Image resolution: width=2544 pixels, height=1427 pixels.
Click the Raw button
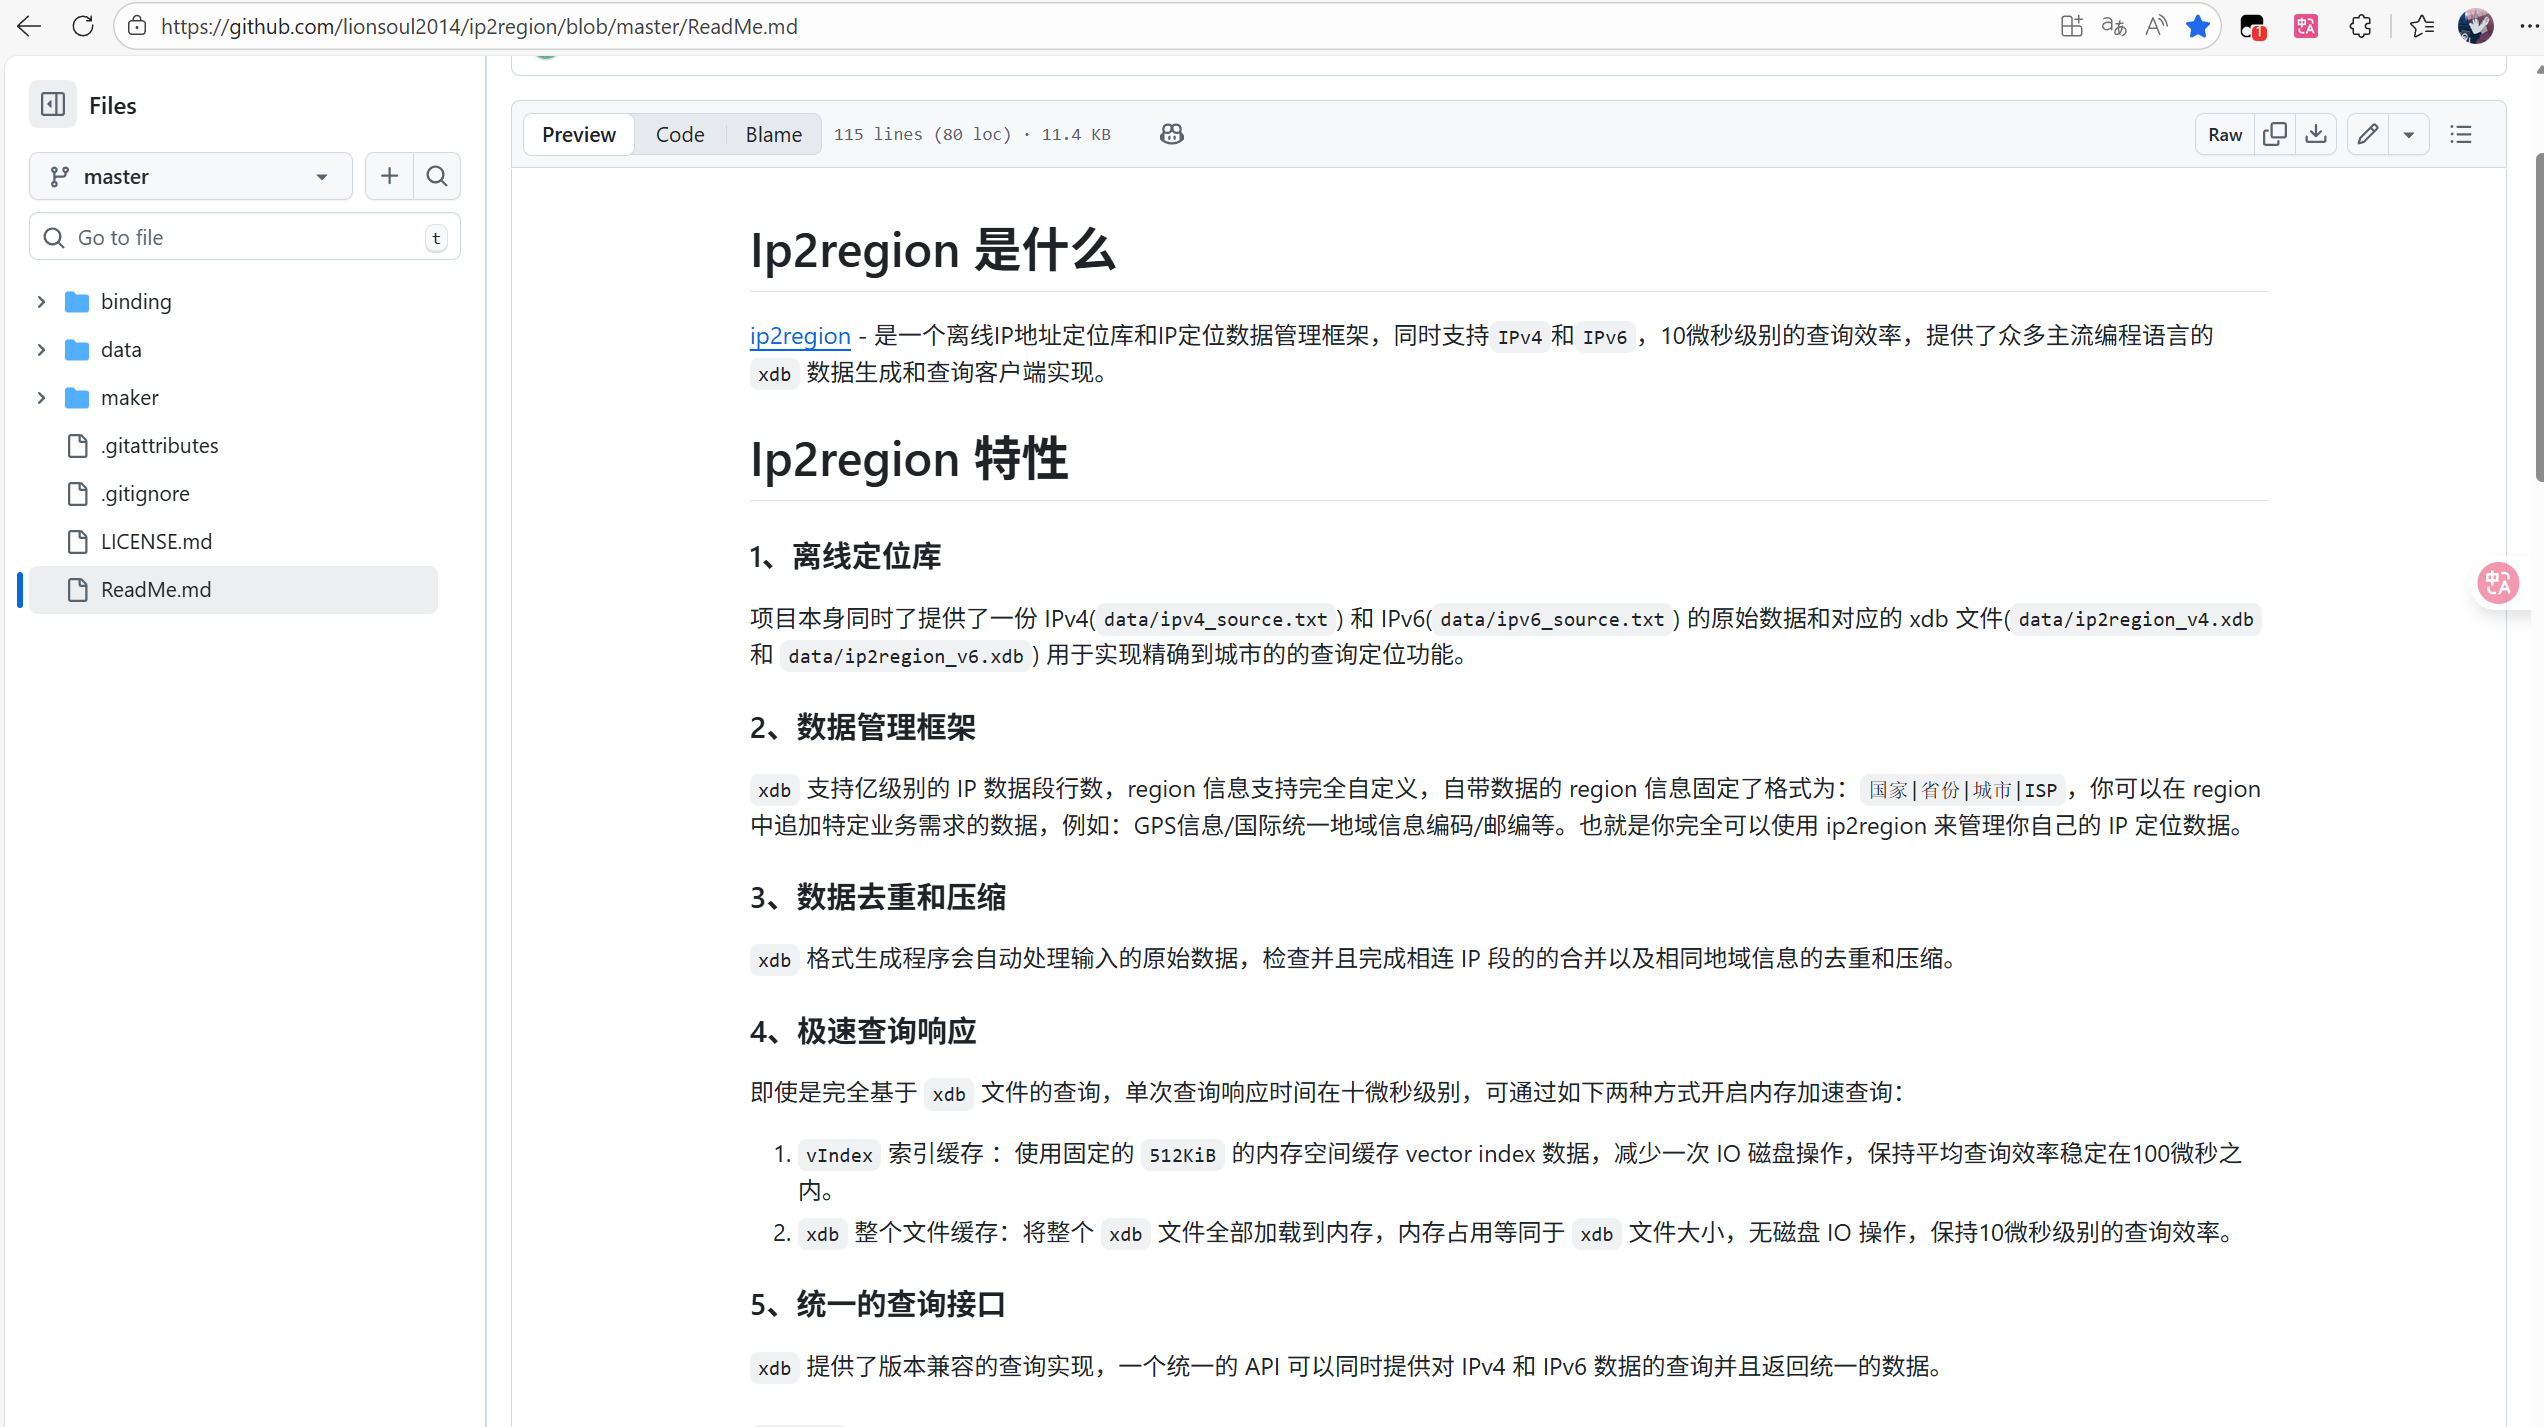pos(2224,134)
